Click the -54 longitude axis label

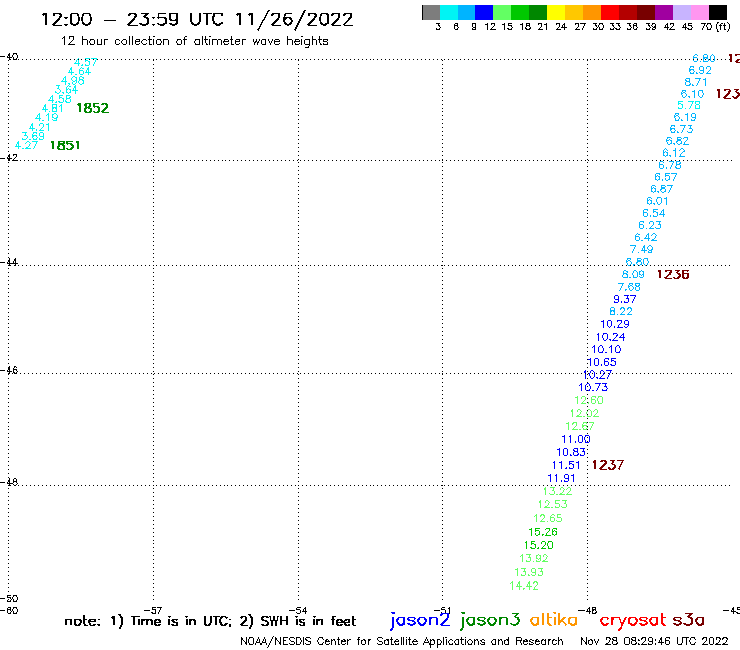coord(298,611)
